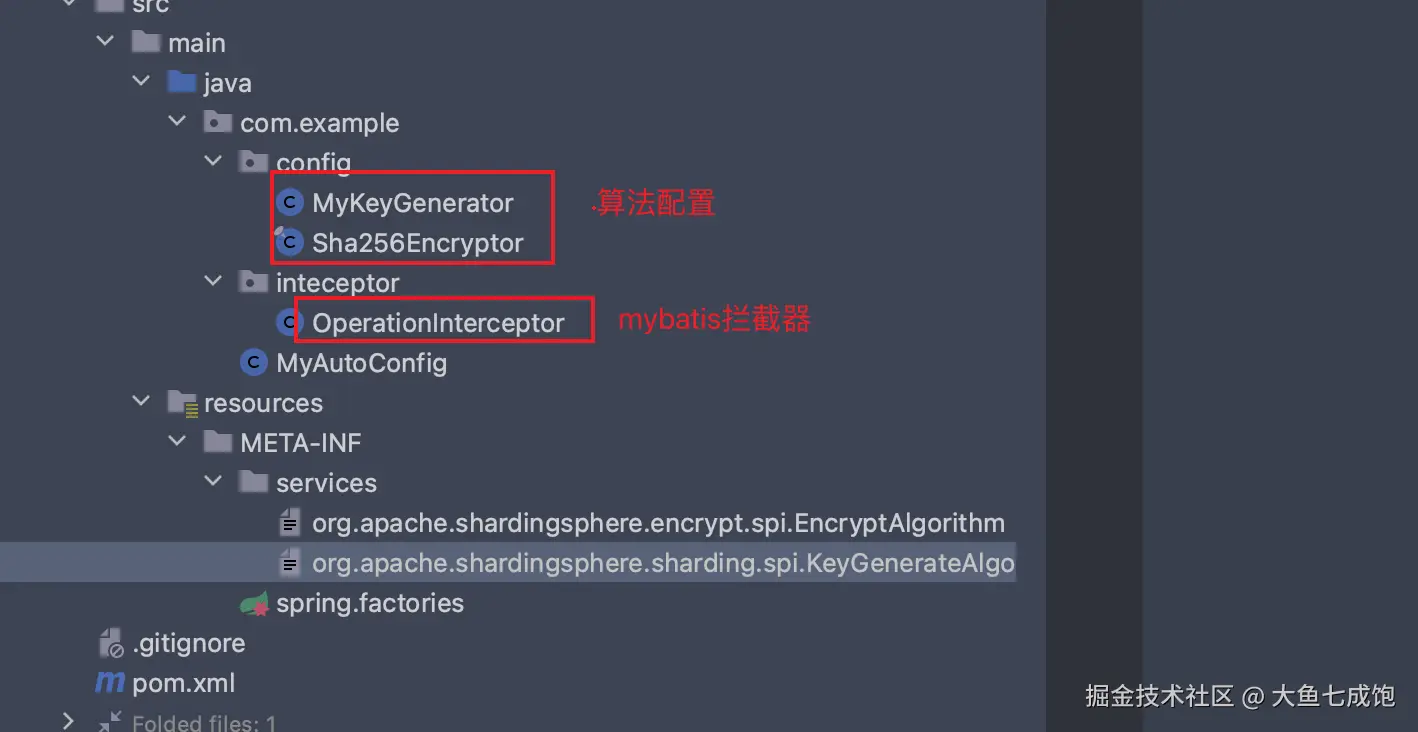
Task: Click the MyAutoConfig class icon
Action: click(254, 363)
